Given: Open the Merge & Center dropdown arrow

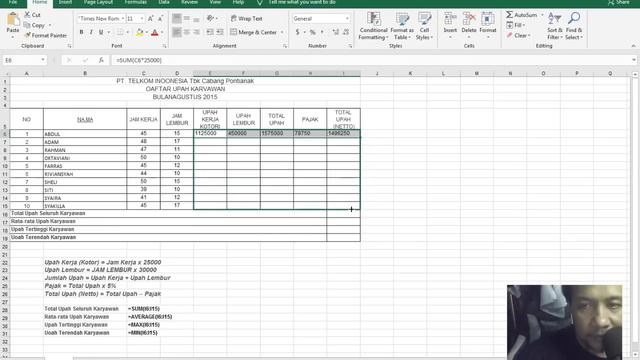Looking at the screenshot, I should pyautogui.click(x=282, y=32).
